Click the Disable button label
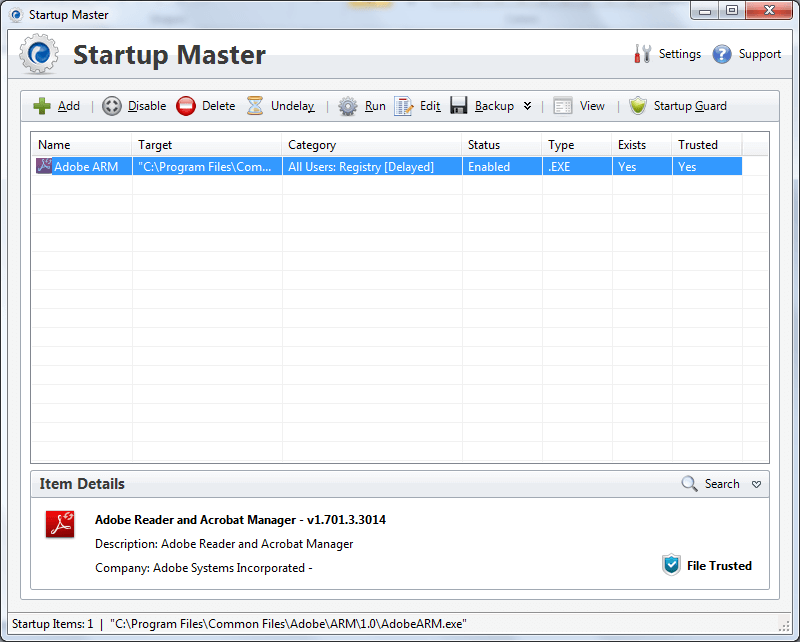Viewport: 800px width, 642px height. click(x=147, y=106)
